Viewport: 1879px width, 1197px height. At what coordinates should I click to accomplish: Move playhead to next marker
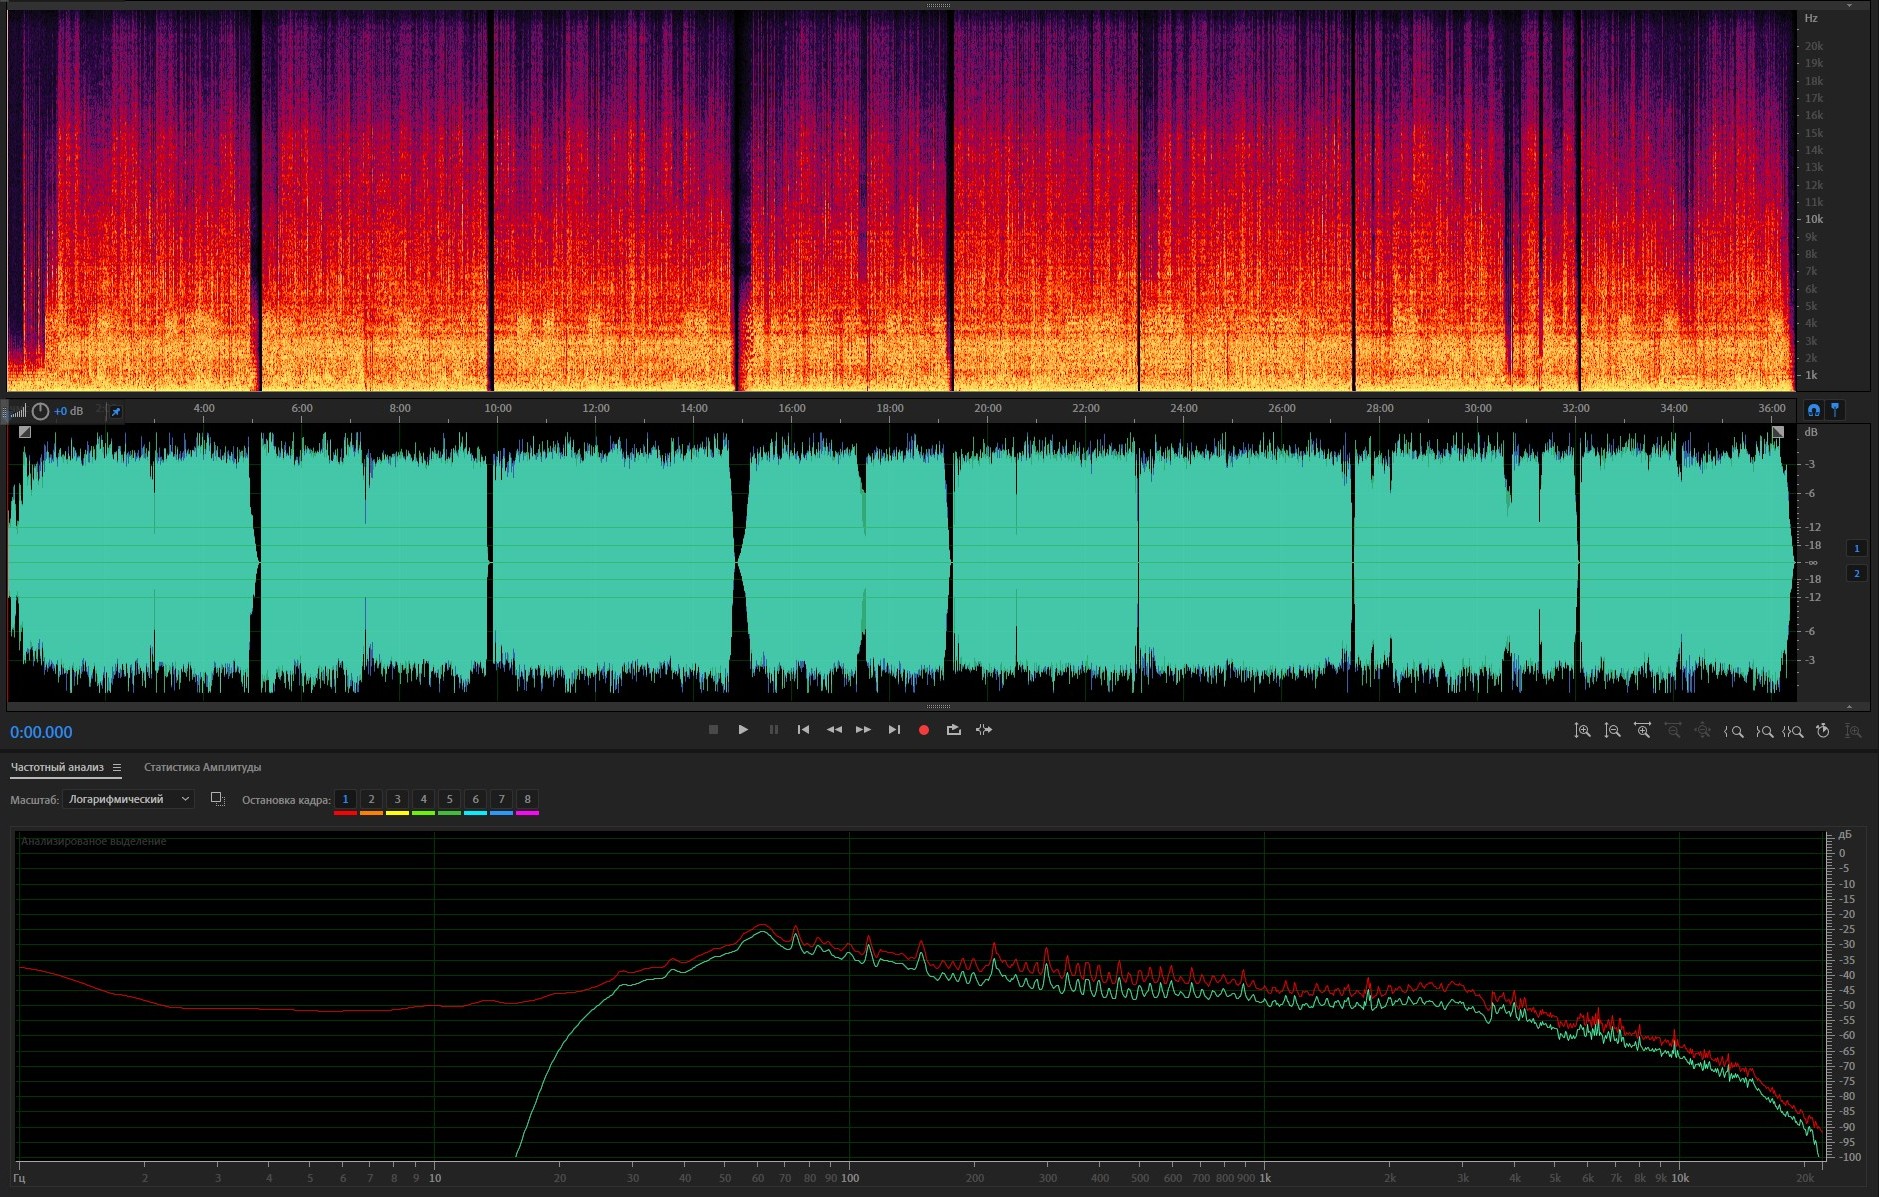tap(894, 730)
